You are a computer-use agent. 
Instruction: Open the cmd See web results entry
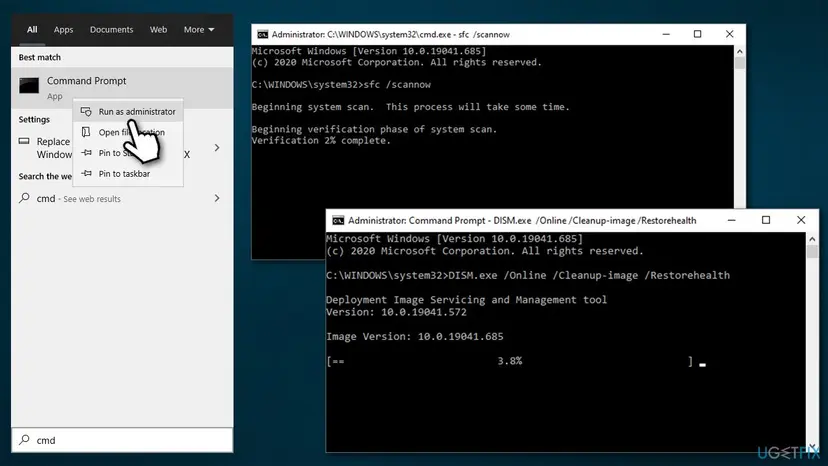coord(122,199)
